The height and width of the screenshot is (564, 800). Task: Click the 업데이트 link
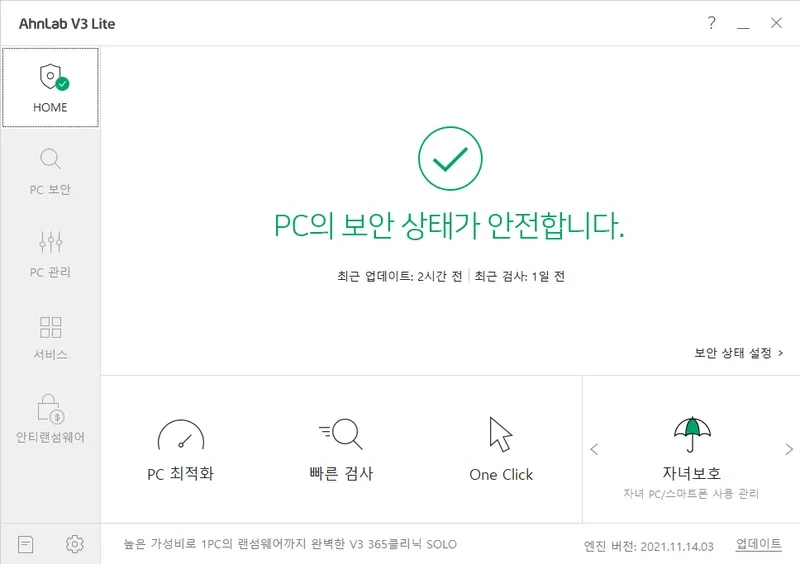(x=758, y=544)
